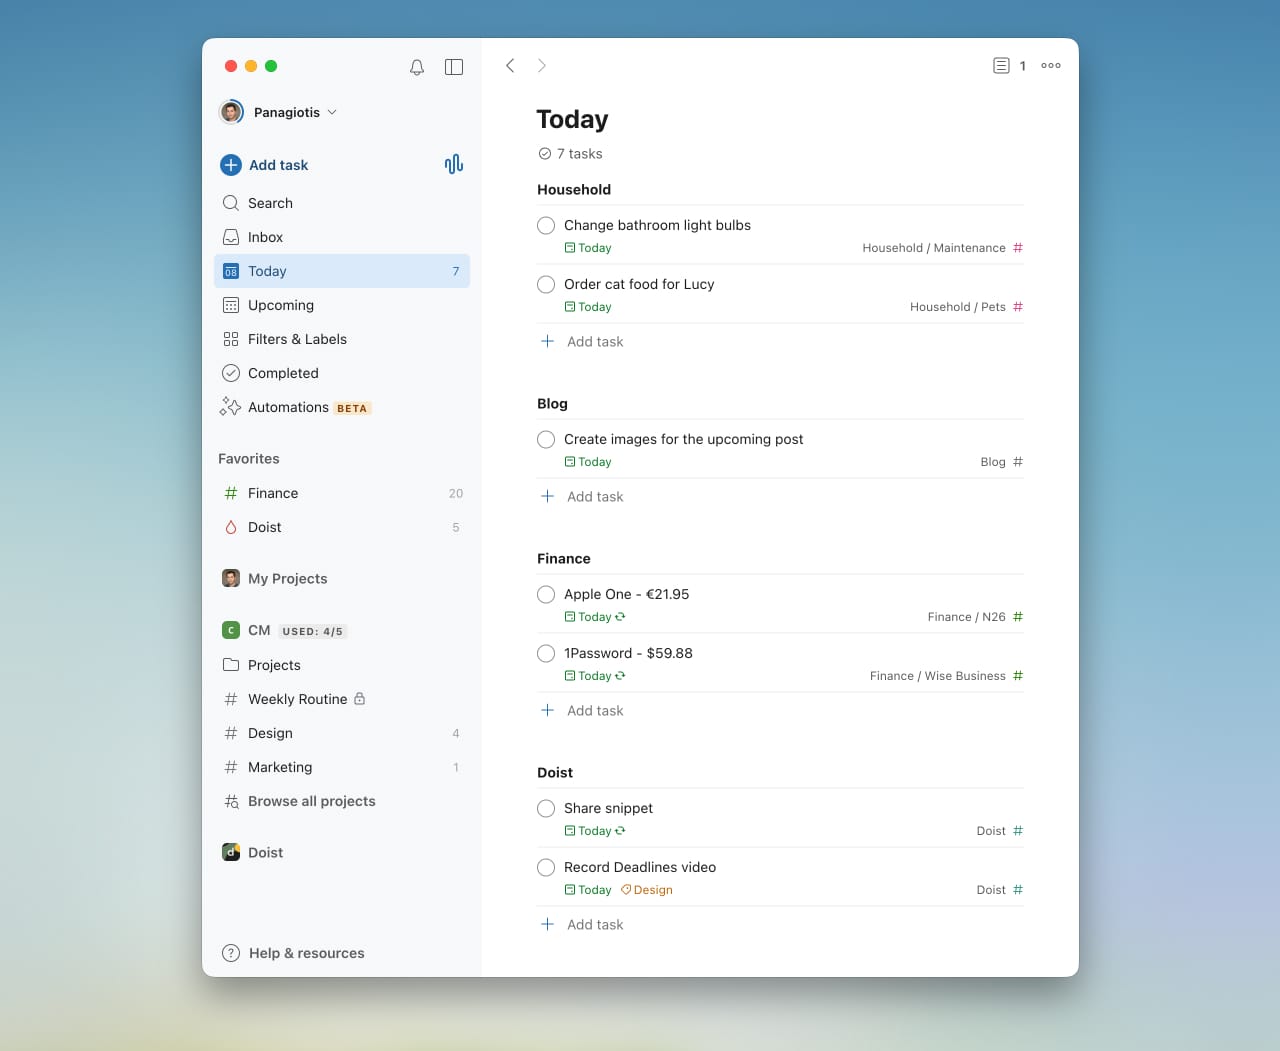The image size is (1280, 1051).
Task: Select the Doist favorite with droplet icon
Action: pos(264,527)
